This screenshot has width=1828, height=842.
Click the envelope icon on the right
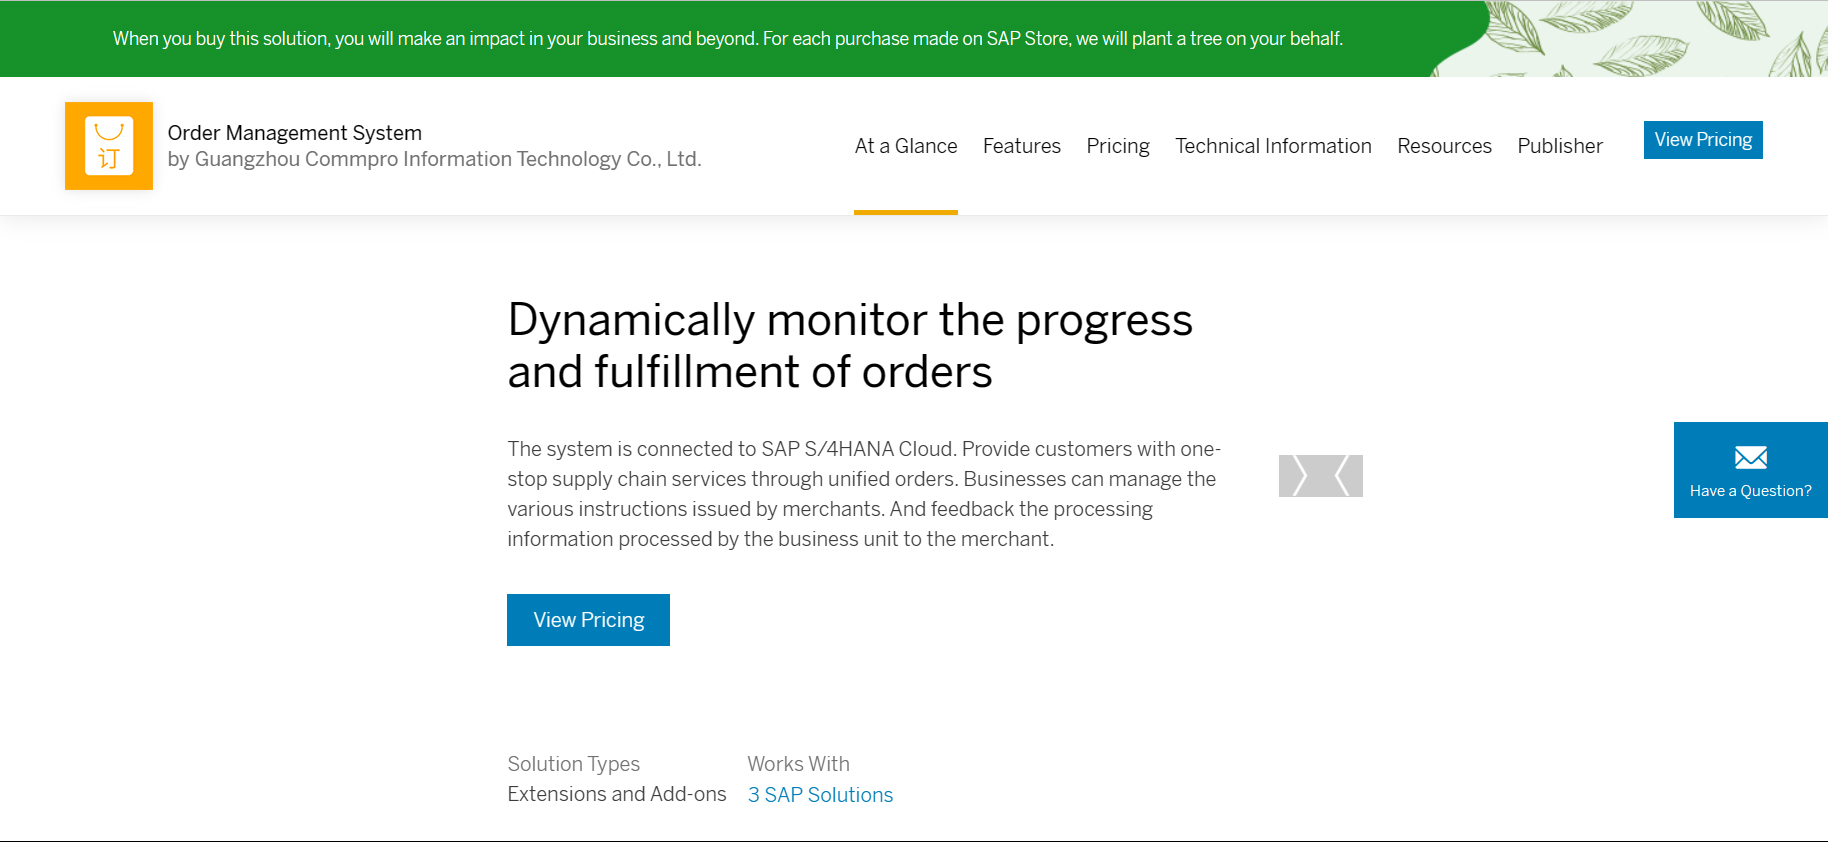(x=1750, y=458)
